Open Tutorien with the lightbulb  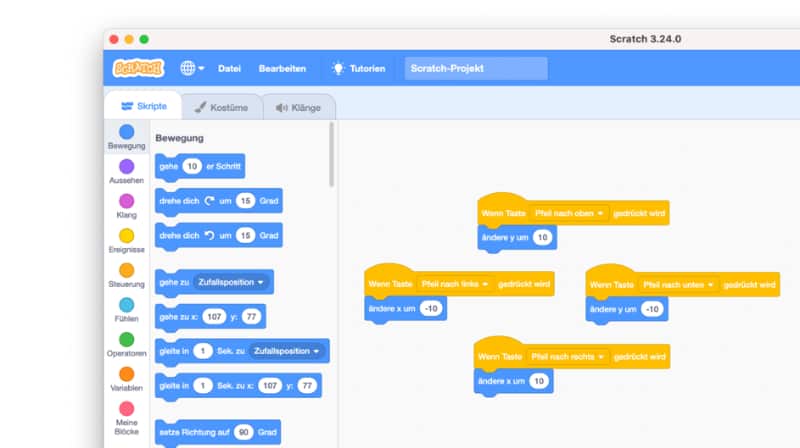[x=358, y=68]
